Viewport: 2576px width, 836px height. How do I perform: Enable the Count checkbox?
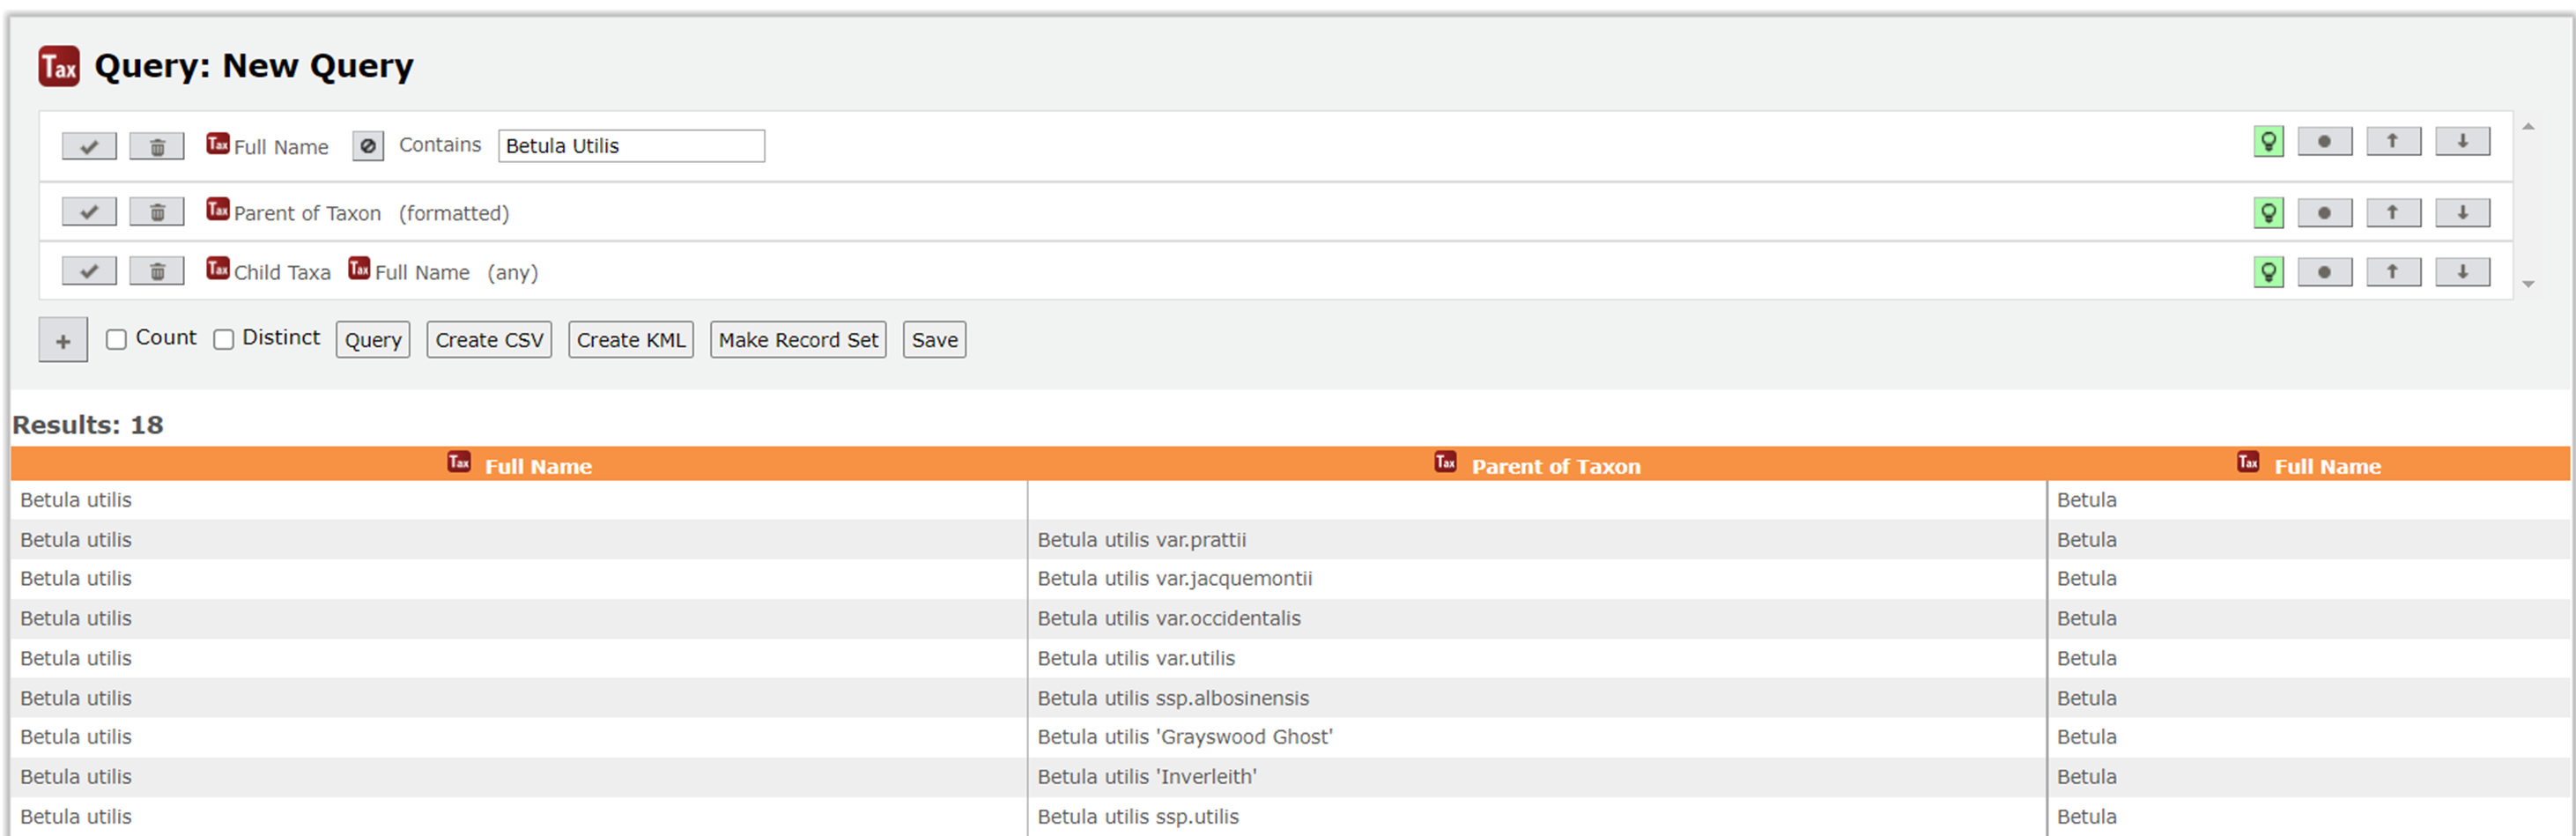[x=116, y=339]
